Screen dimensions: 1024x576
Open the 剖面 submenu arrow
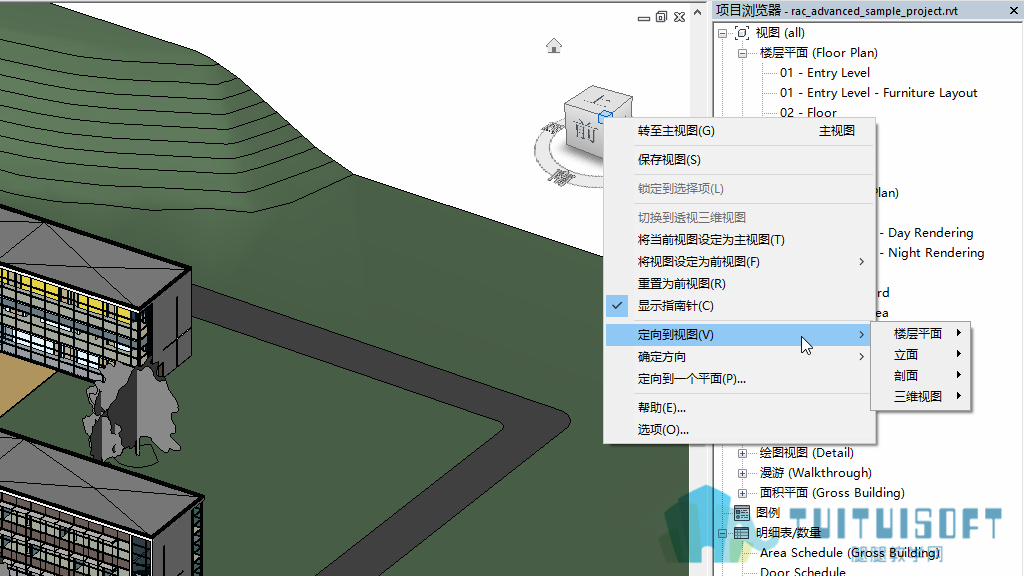click(x=959, y=375)
